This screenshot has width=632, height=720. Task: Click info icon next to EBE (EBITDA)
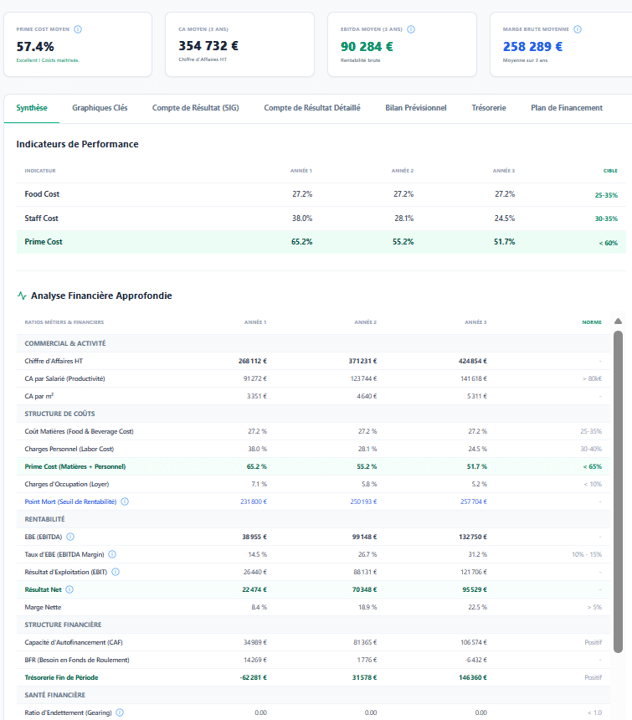(70, 536)
